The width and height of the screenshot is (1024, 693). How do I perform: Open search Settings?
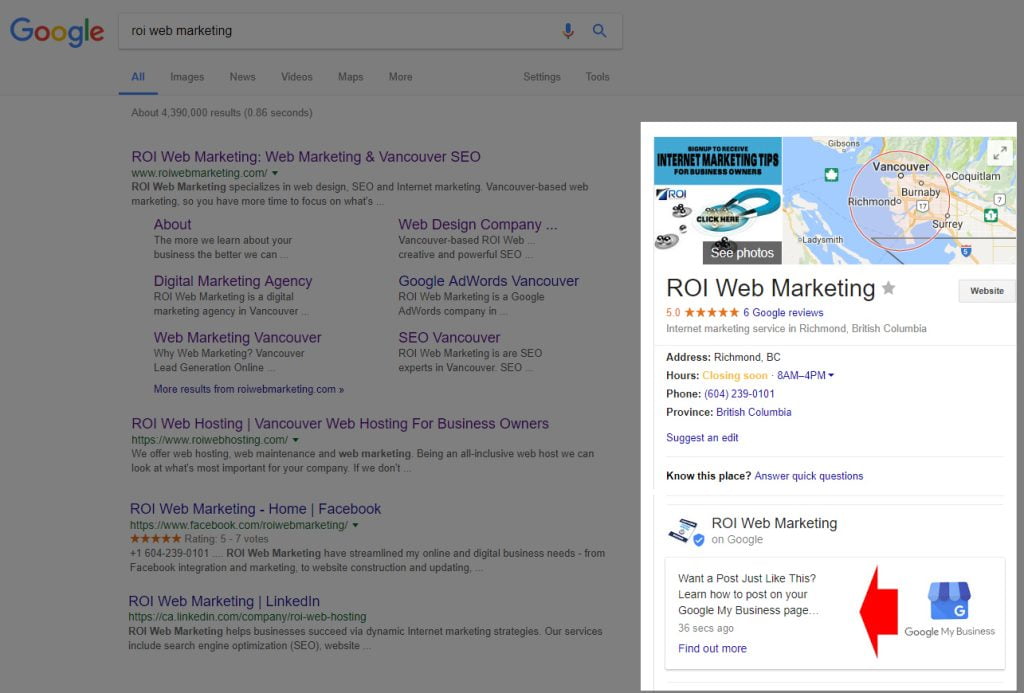[x=542, y=76]
